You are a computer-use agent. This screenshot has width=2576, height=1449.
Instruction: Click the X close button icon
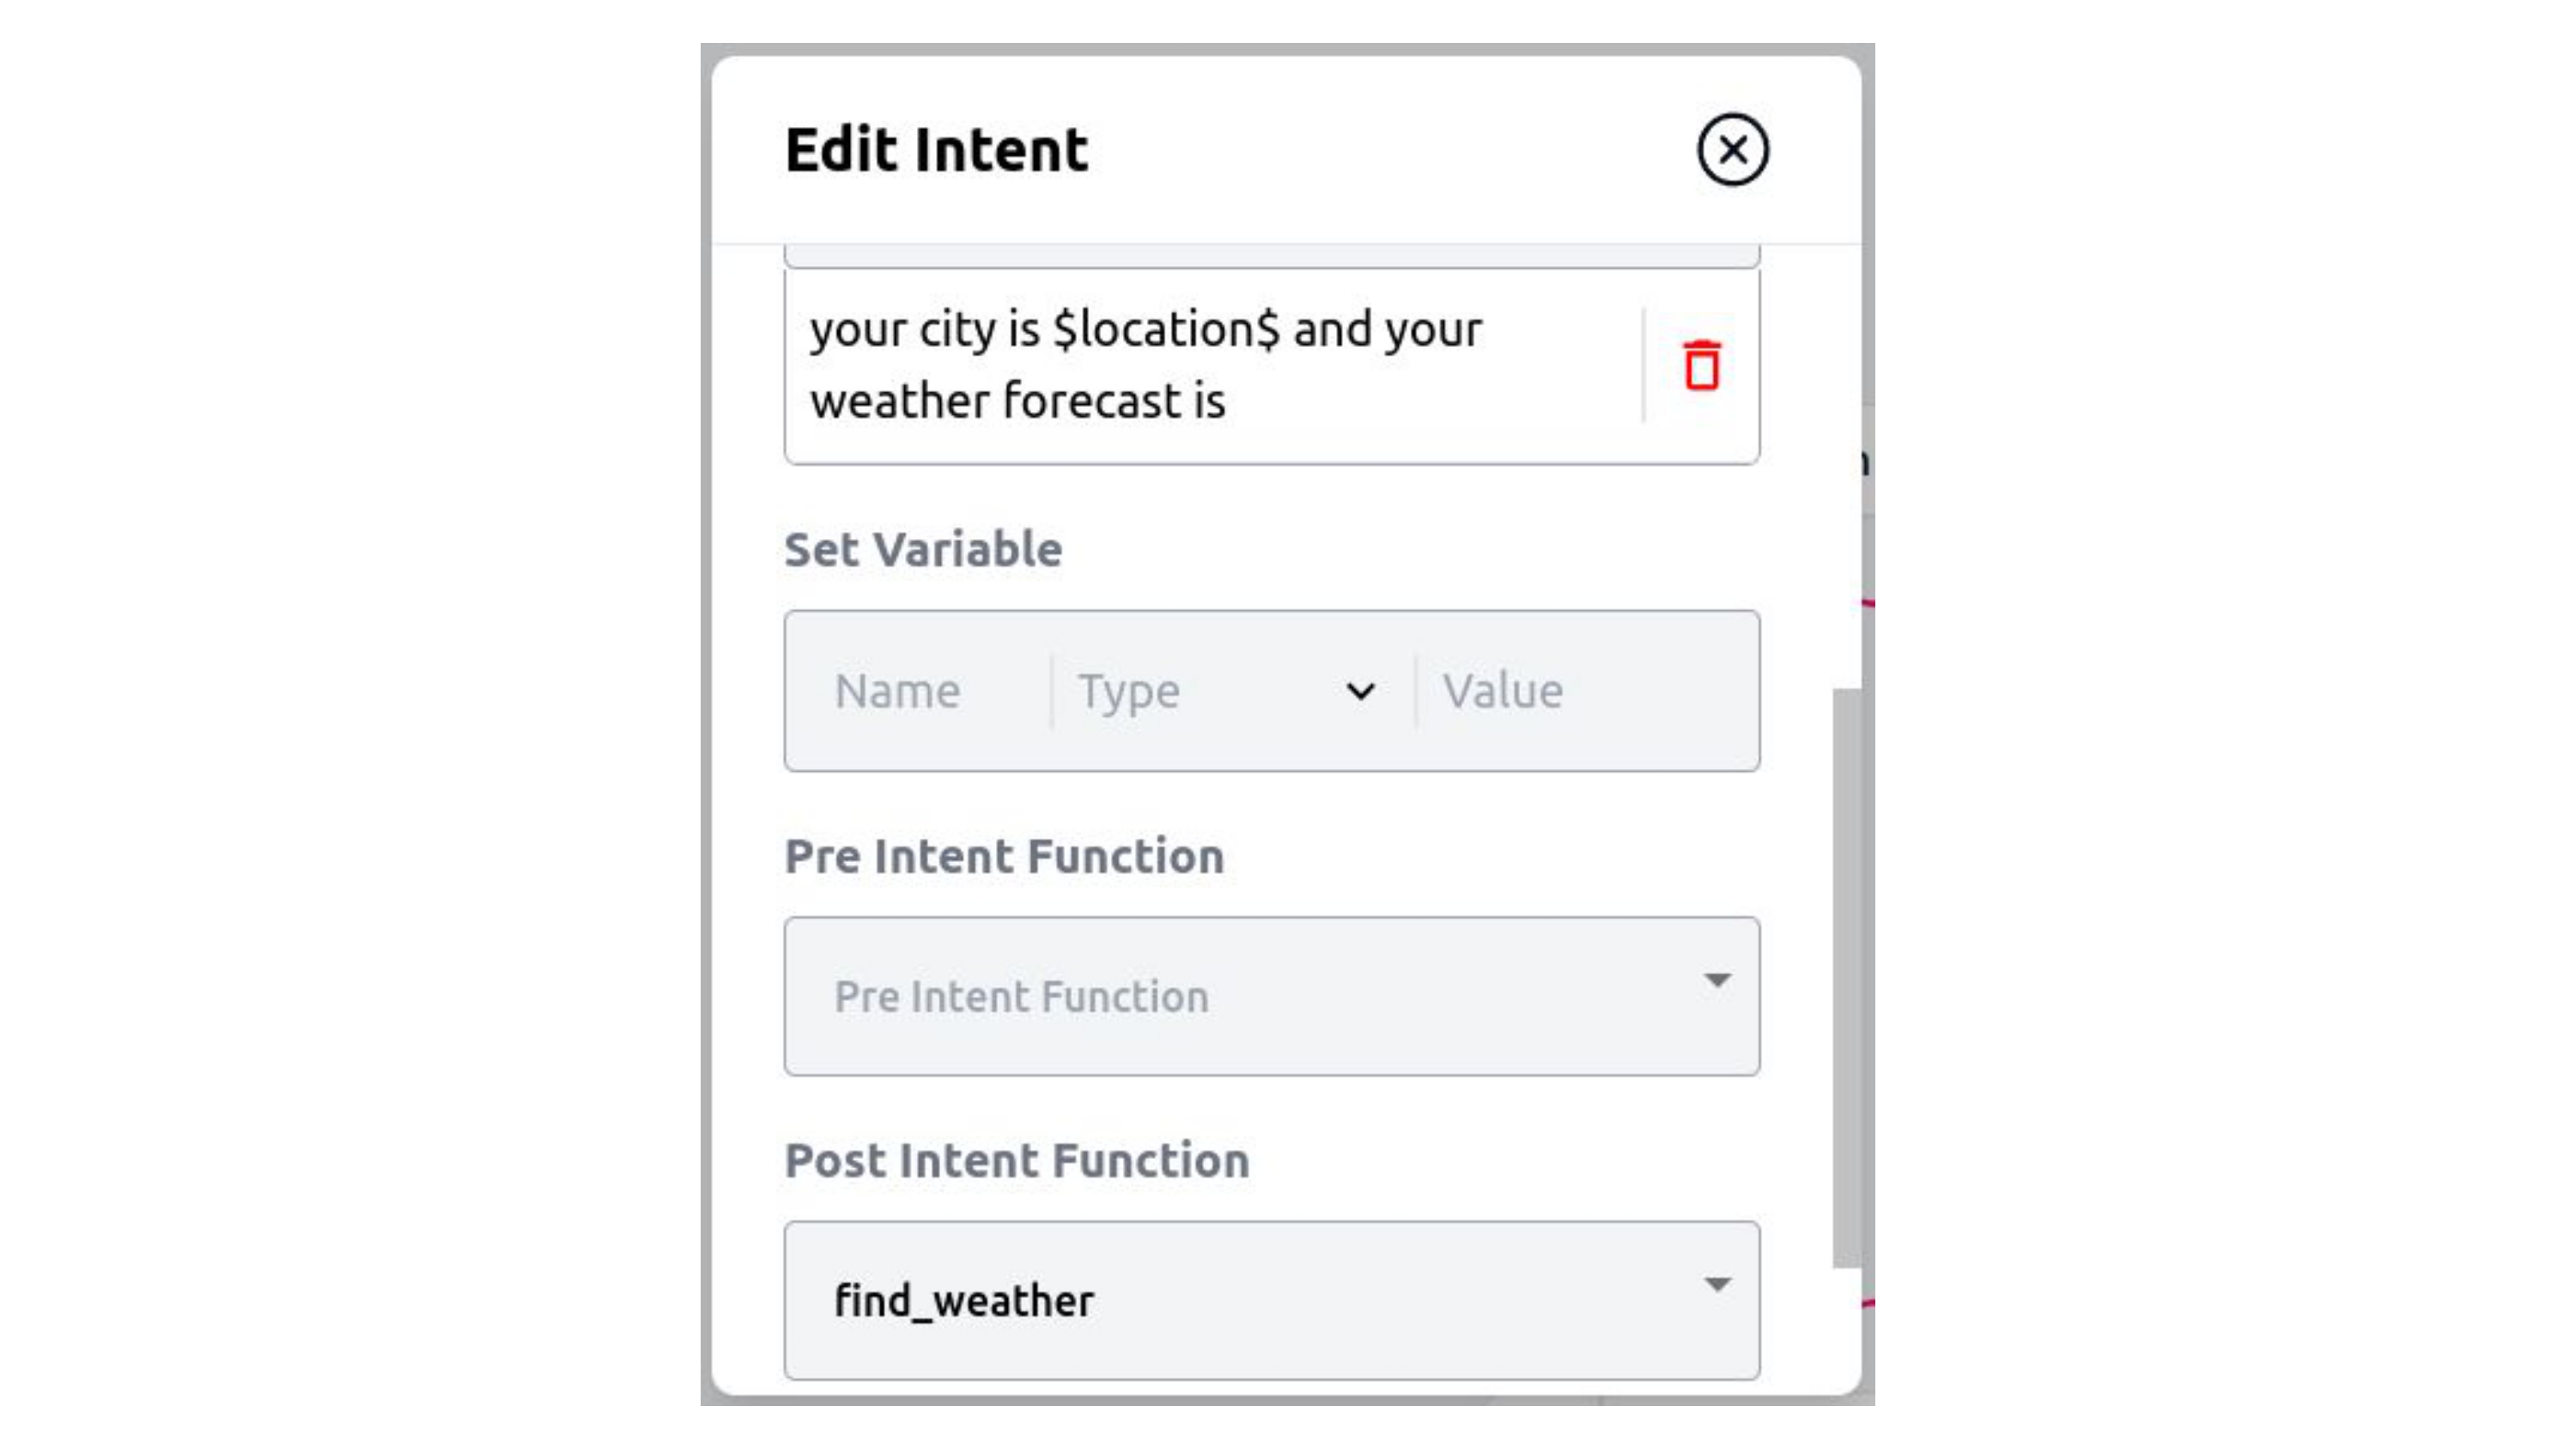click(1732, 149)
